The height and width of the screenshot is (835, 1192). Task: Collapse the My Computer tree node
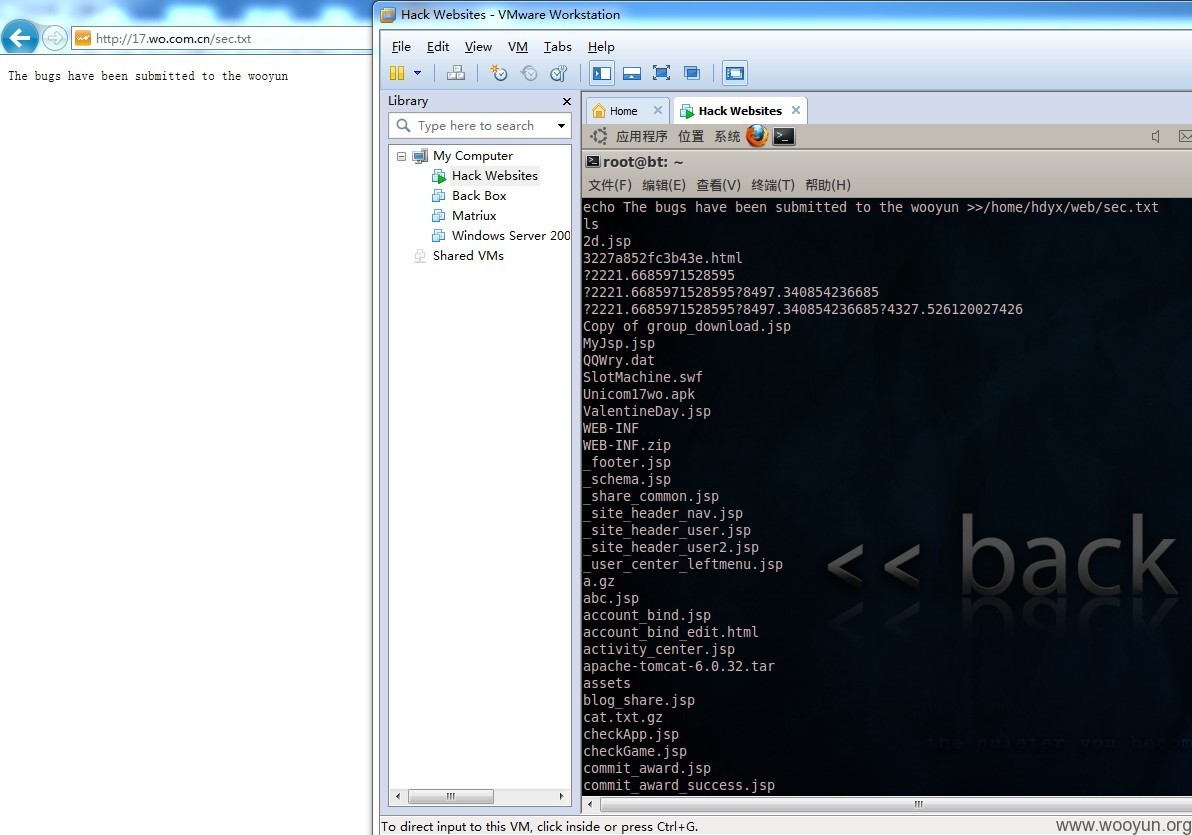point(401,156)
